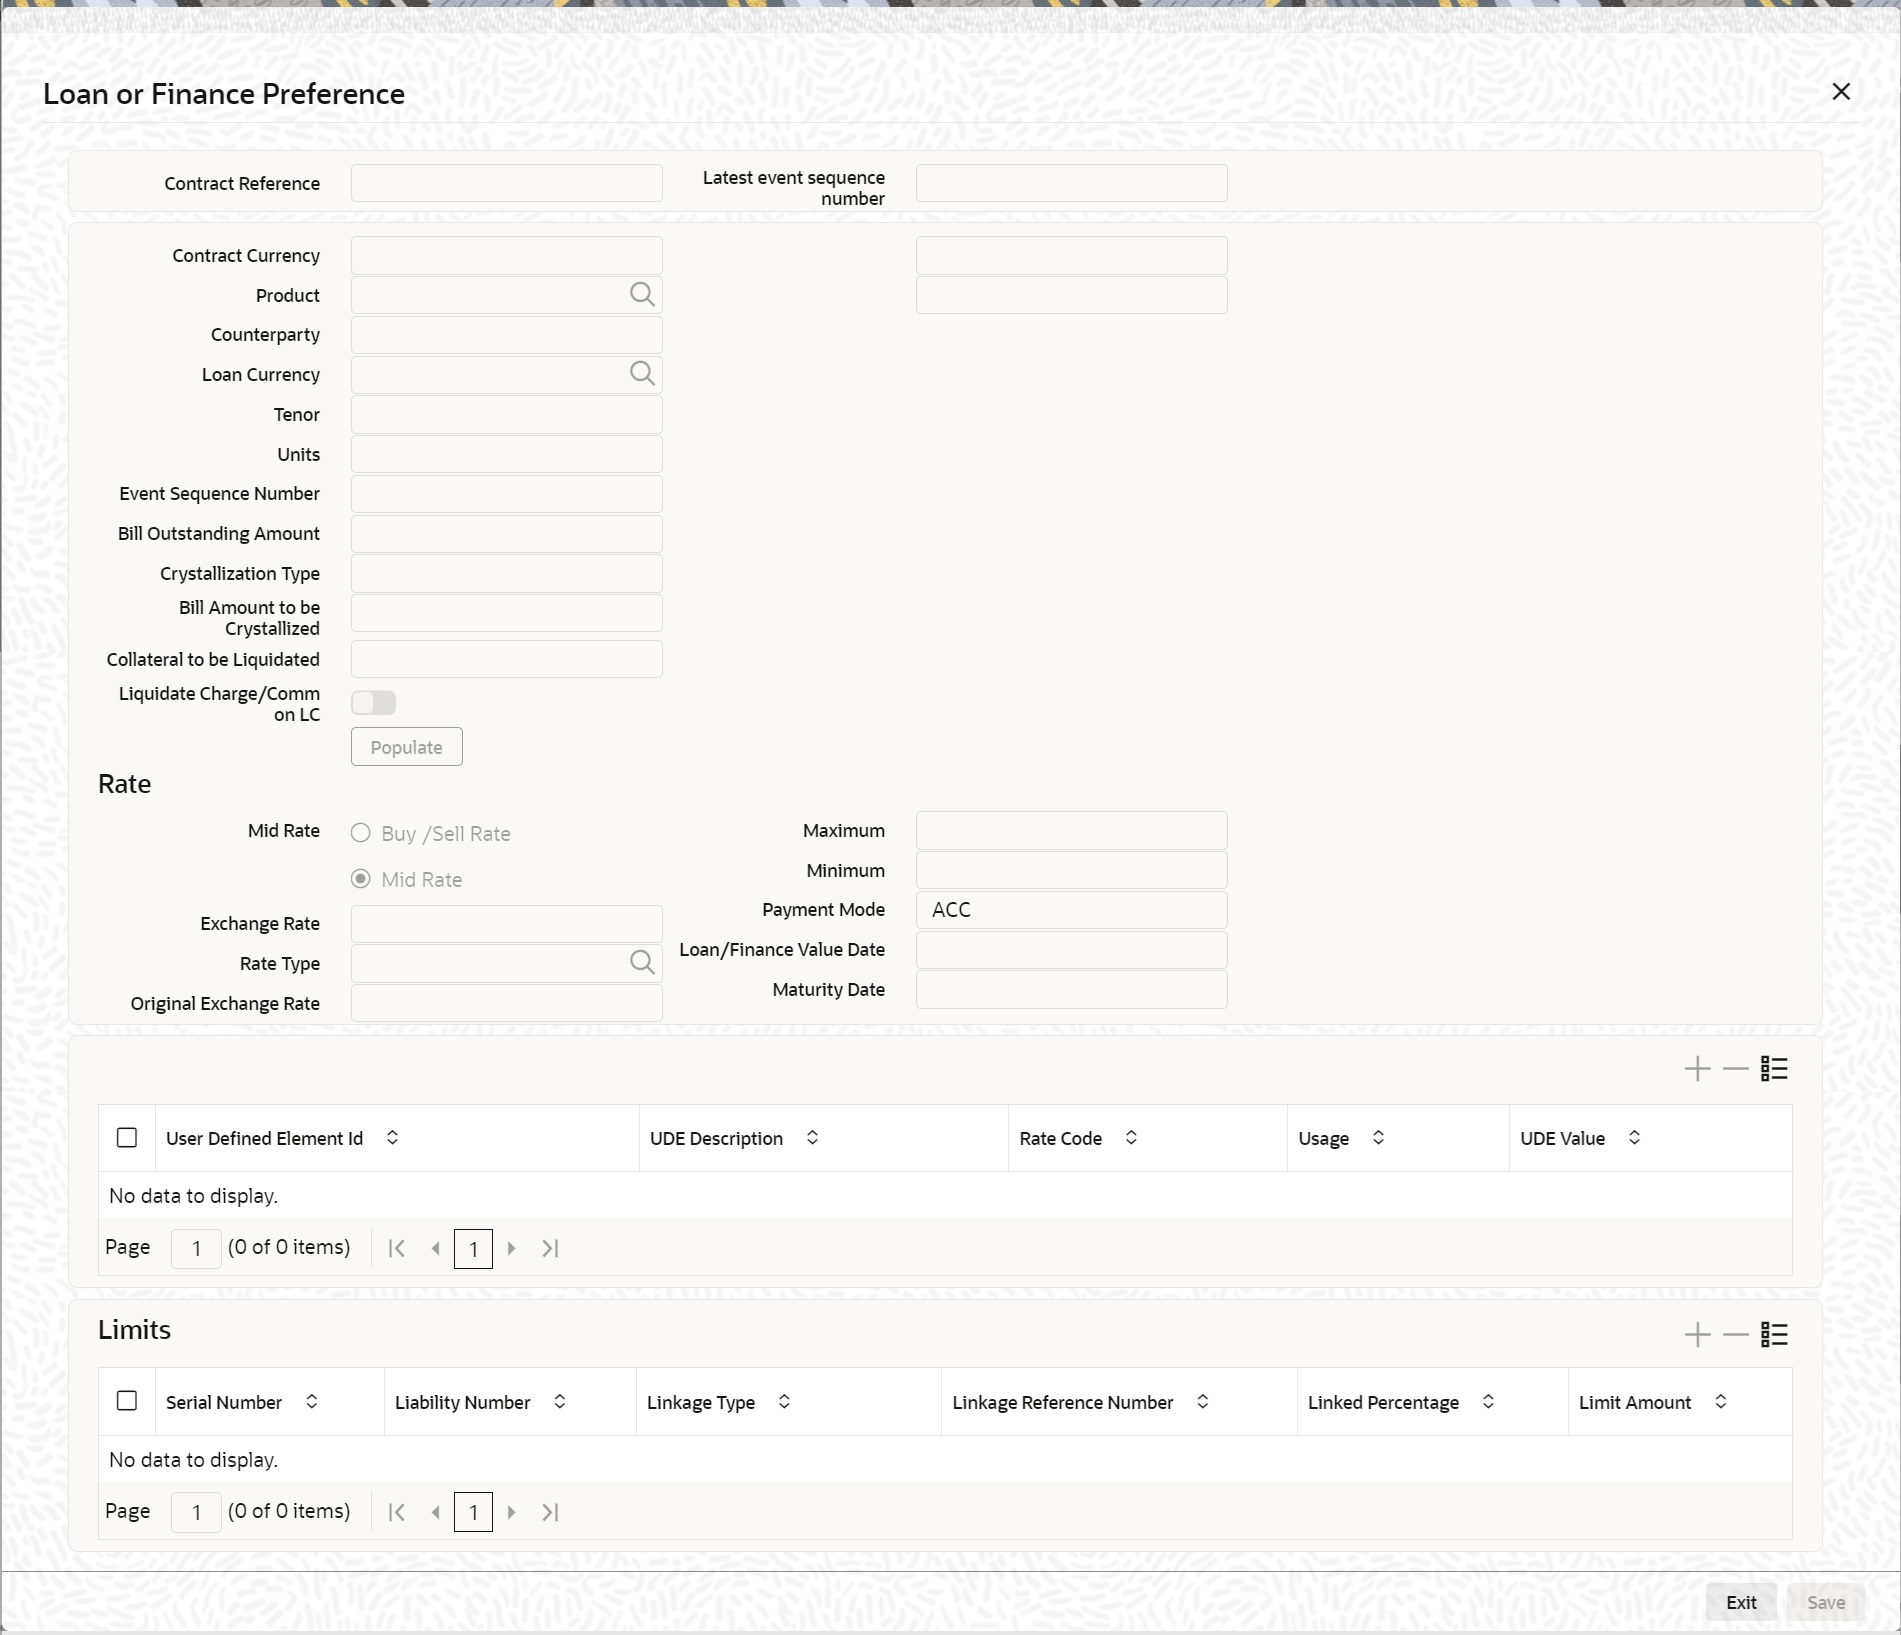Viewport: 1901px width, 1635px height.
Task: Select the Mid Rate radio button
Action: (361, 879)
